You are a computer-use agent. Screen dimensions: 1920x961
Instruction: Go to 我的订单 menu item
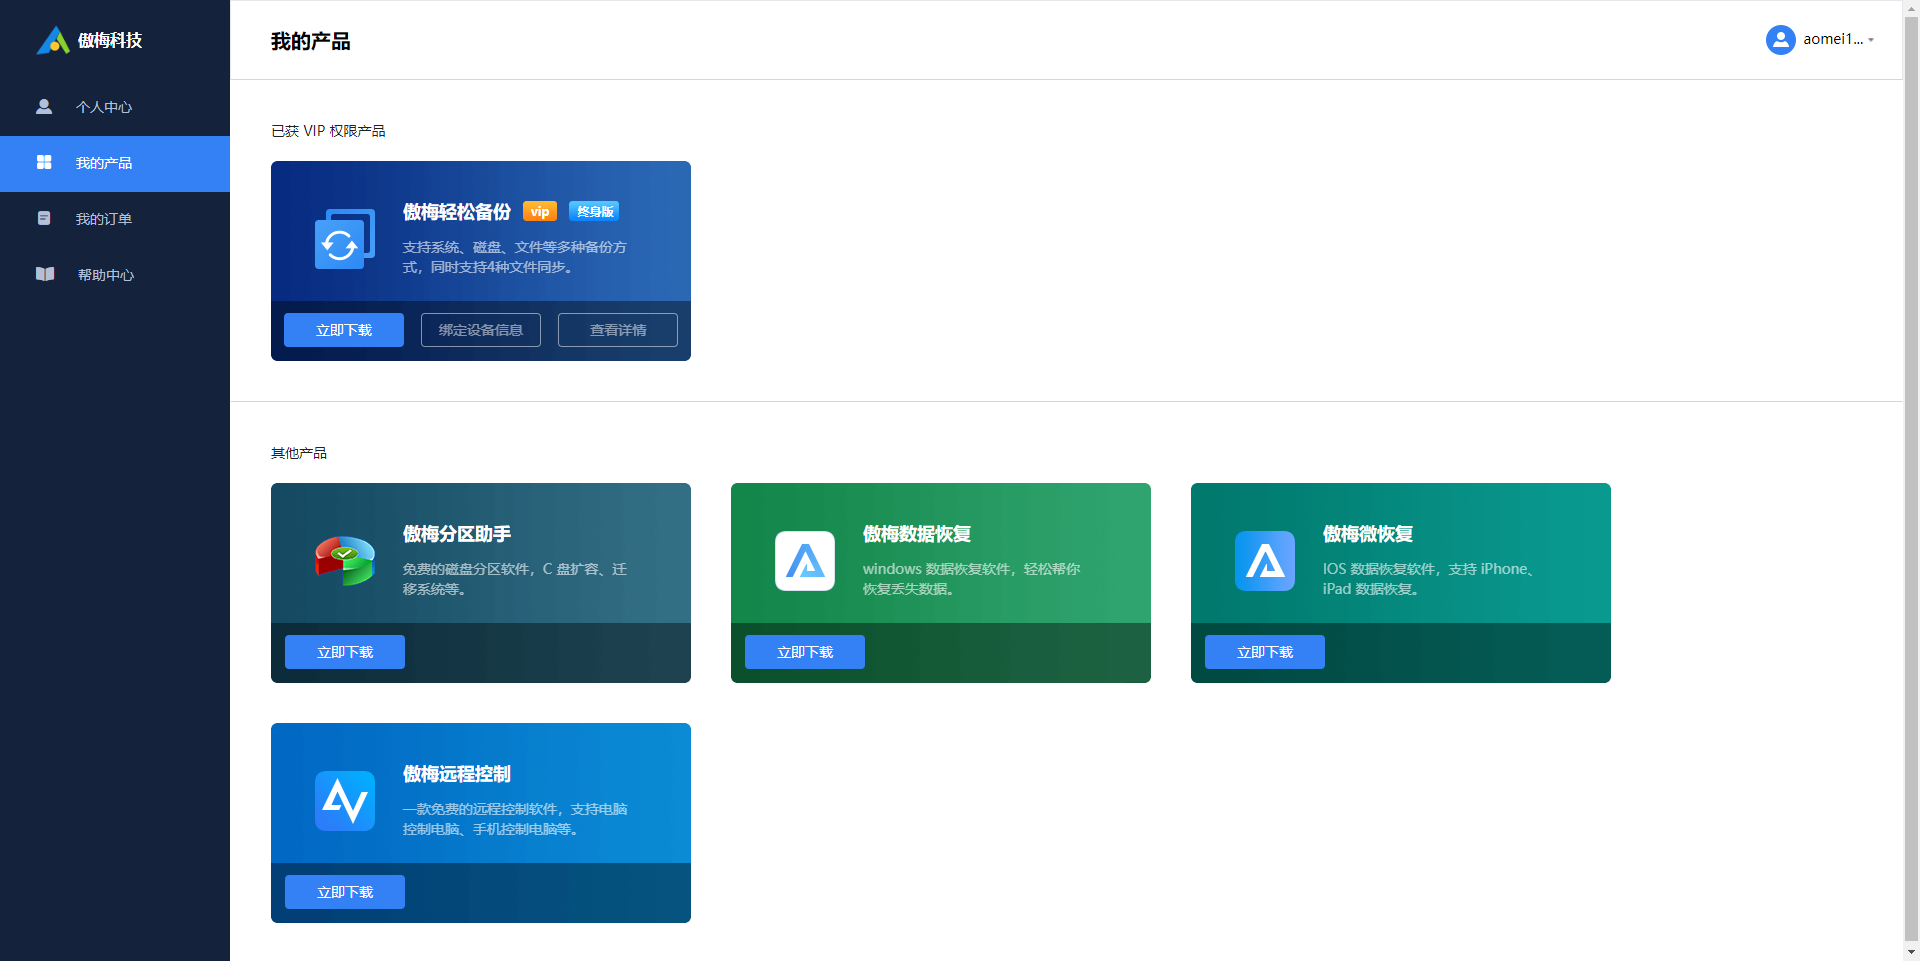115,219
